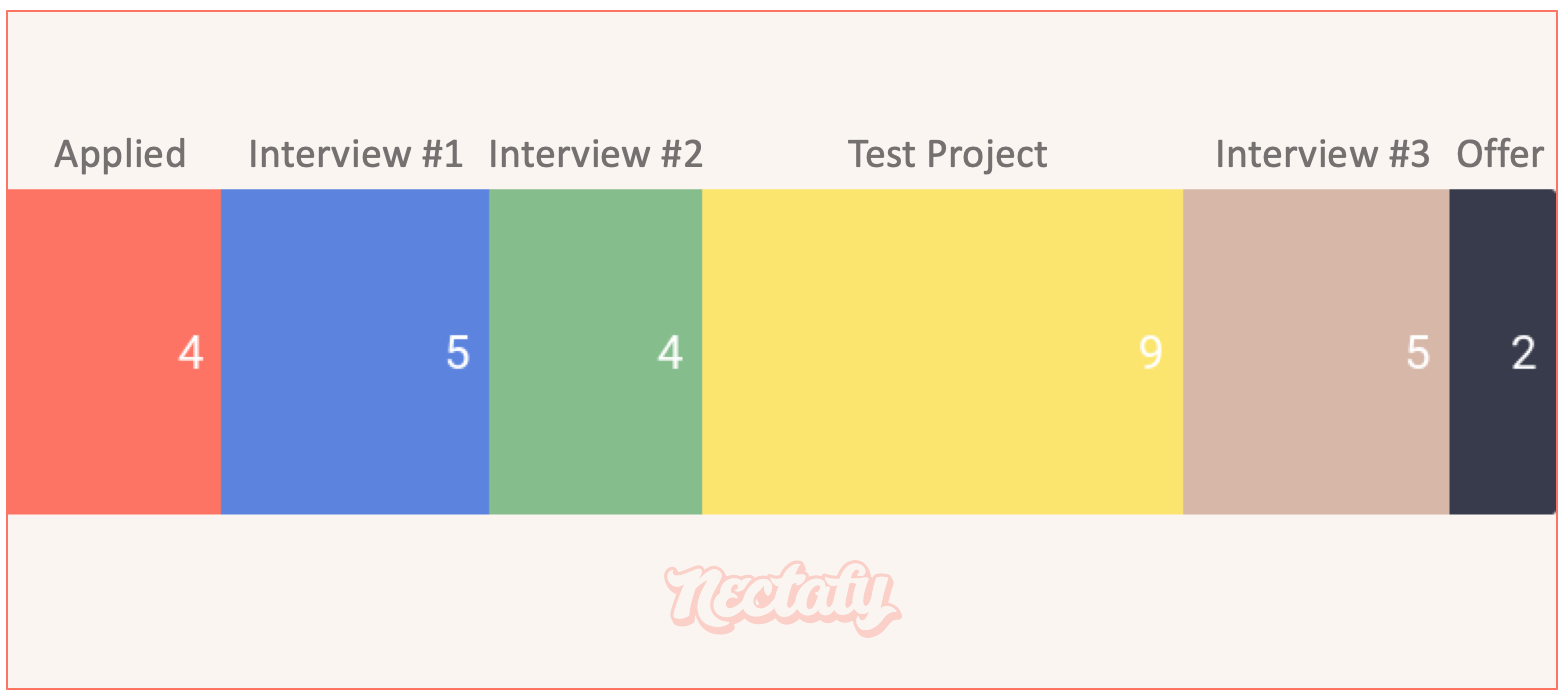Click the beige Interview #3 segment

1316,352
